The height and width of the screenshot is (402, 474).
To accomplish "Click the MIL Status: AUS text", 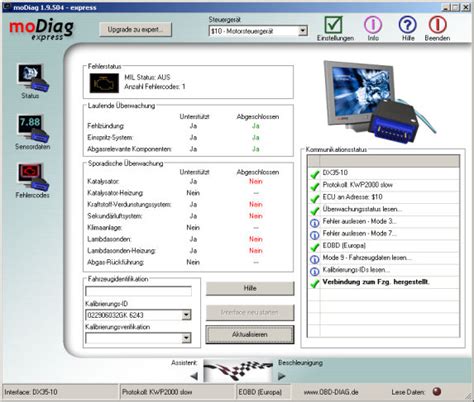I will coord(147,77).
